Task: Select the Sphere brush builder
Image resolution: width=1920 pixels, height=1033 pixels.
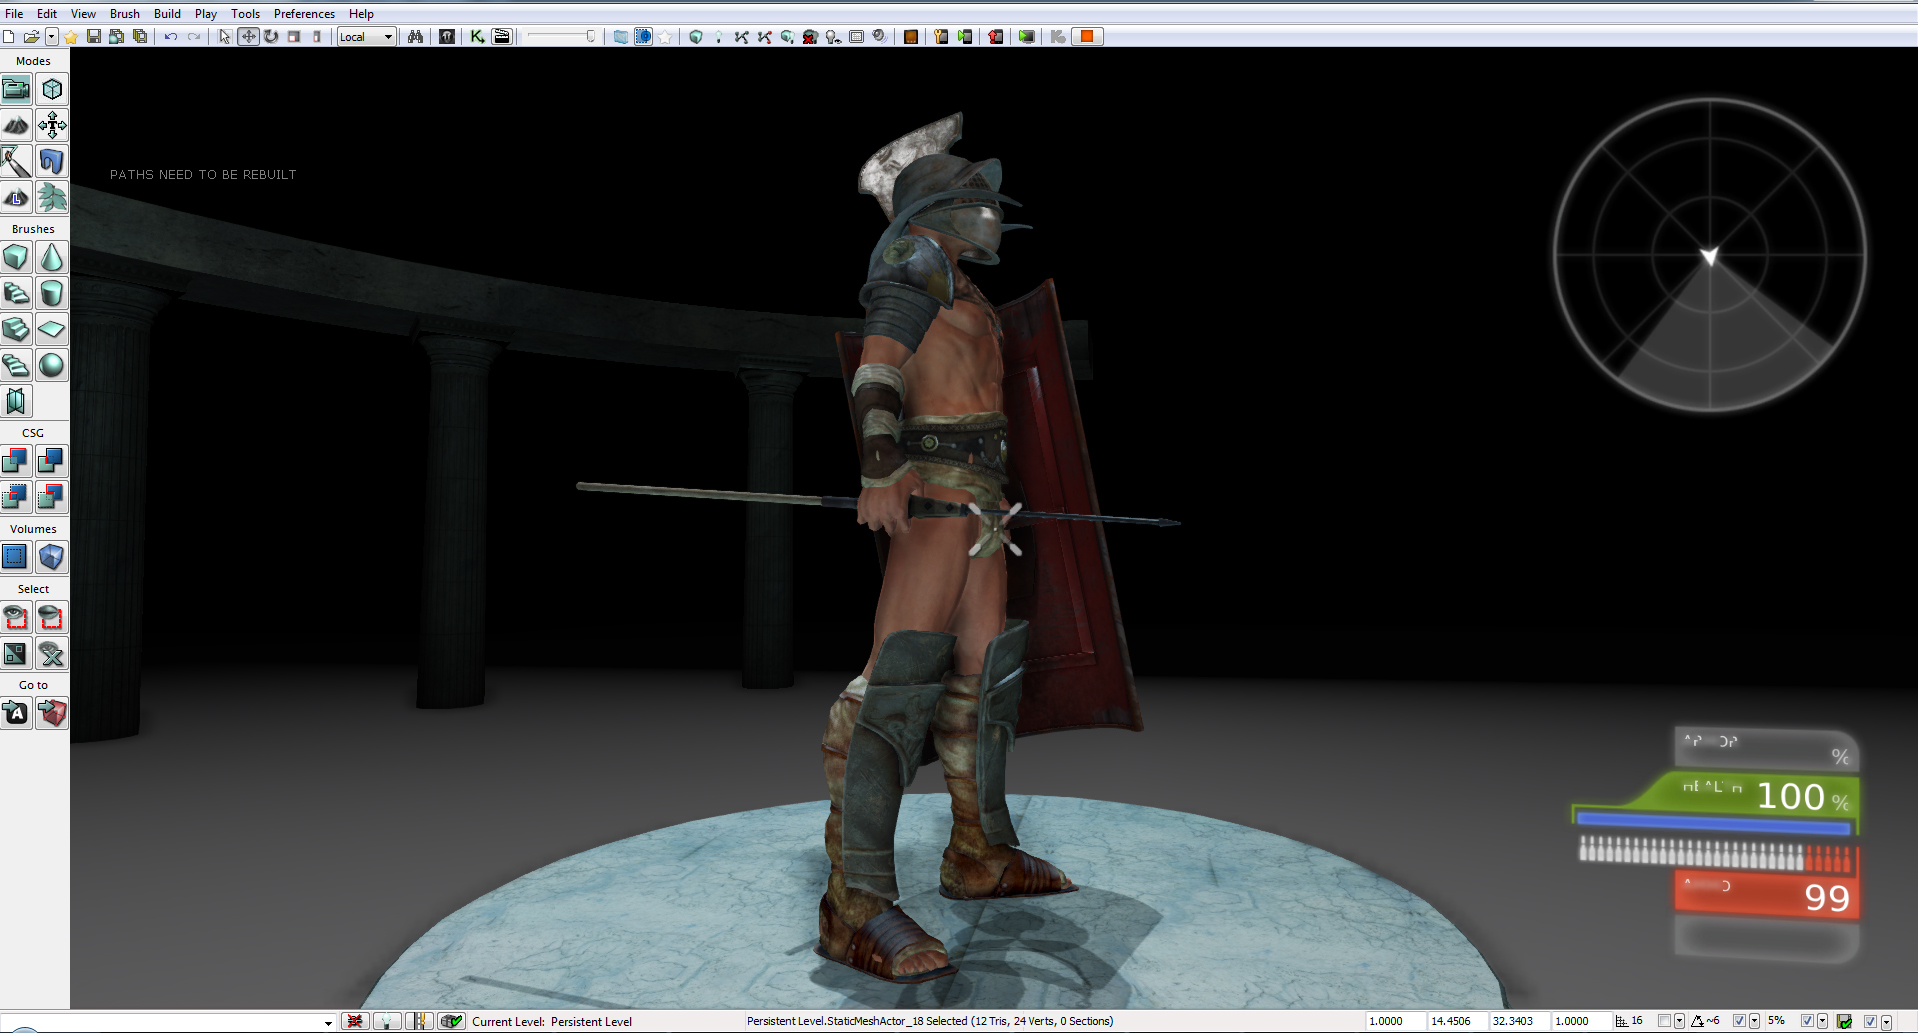Action: pyautogui.click(x=52, y=366)
